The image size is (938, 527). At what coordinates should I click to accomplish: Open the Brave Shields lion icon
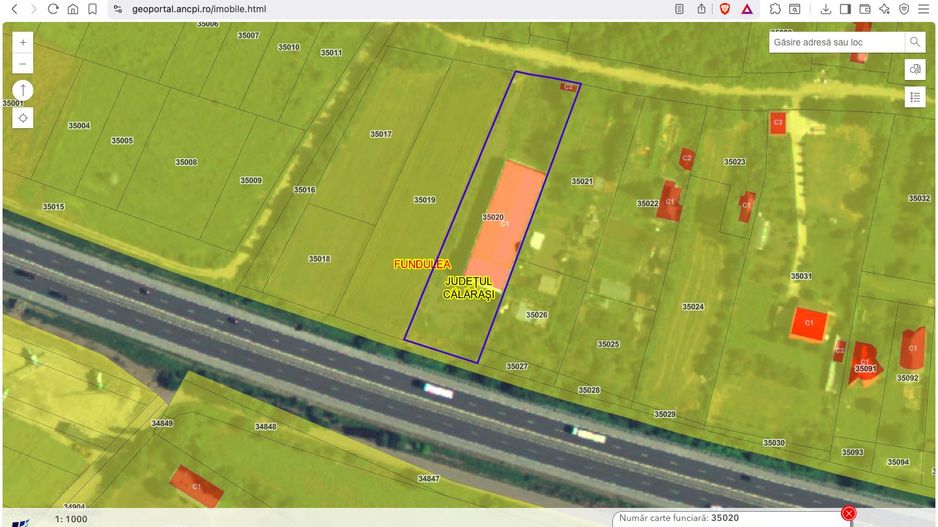click(724, 9)
